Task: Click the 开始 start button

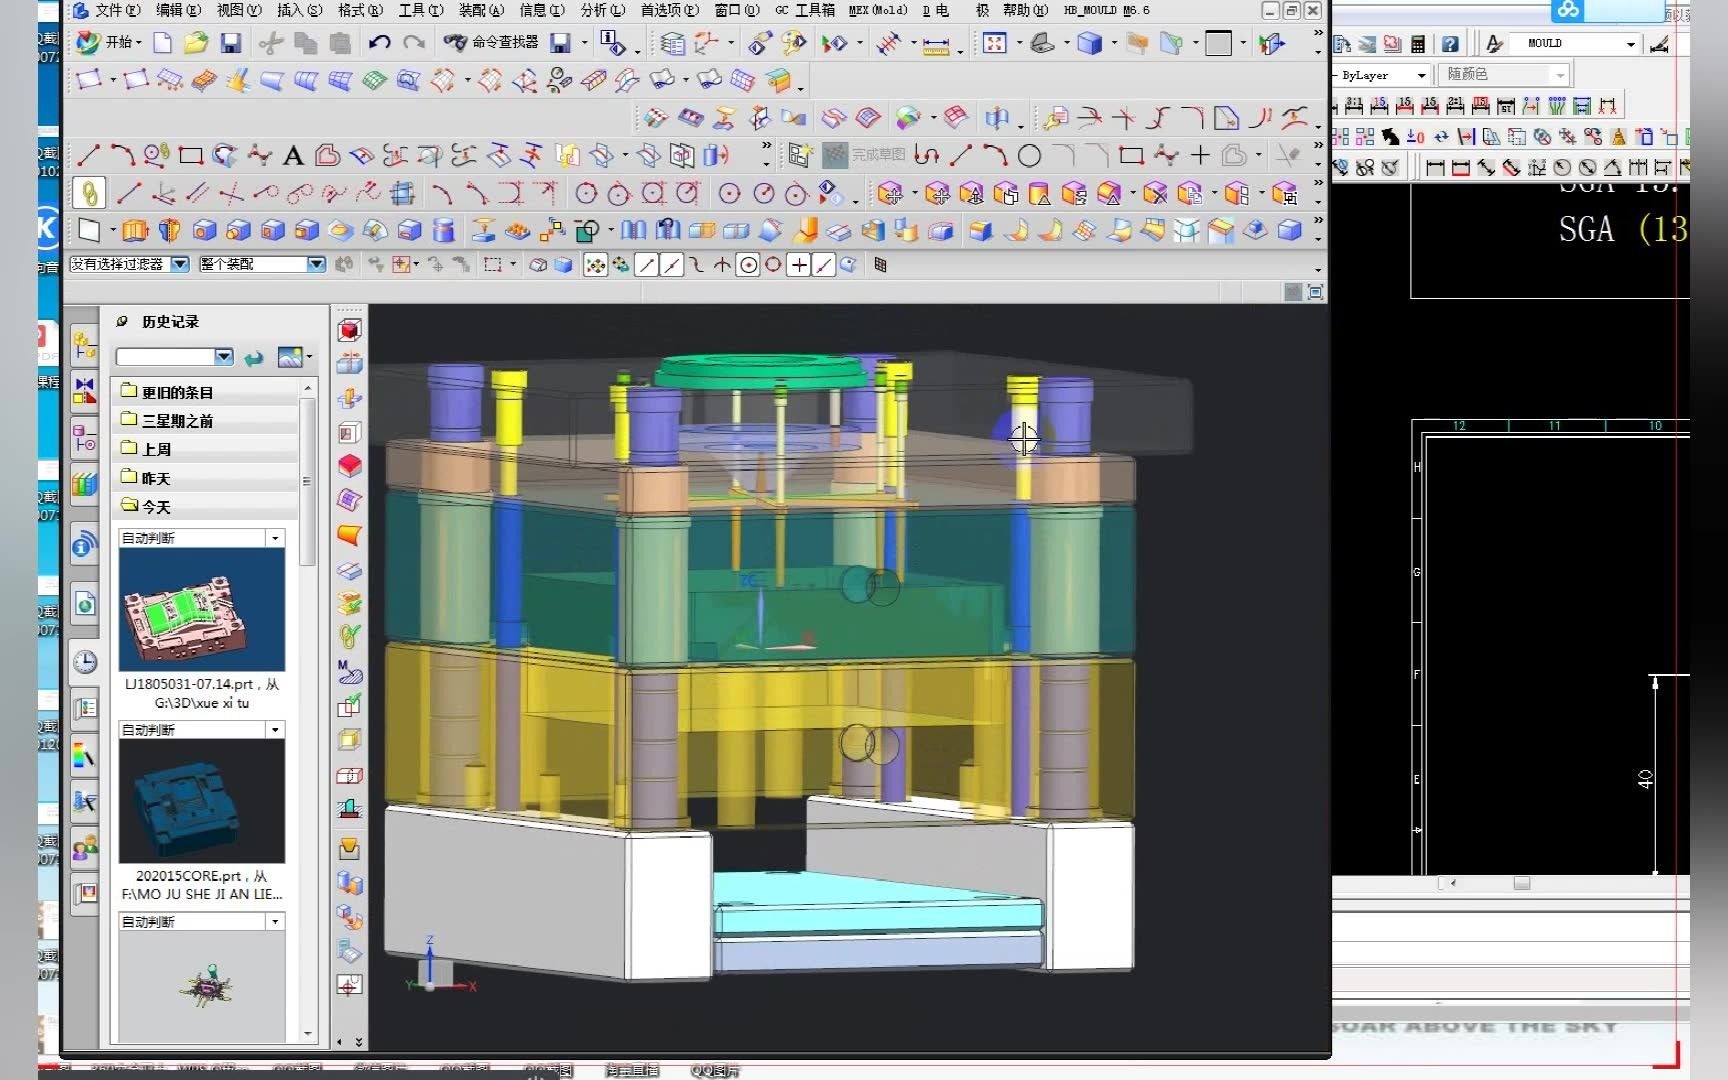Action: coord(108,42)
